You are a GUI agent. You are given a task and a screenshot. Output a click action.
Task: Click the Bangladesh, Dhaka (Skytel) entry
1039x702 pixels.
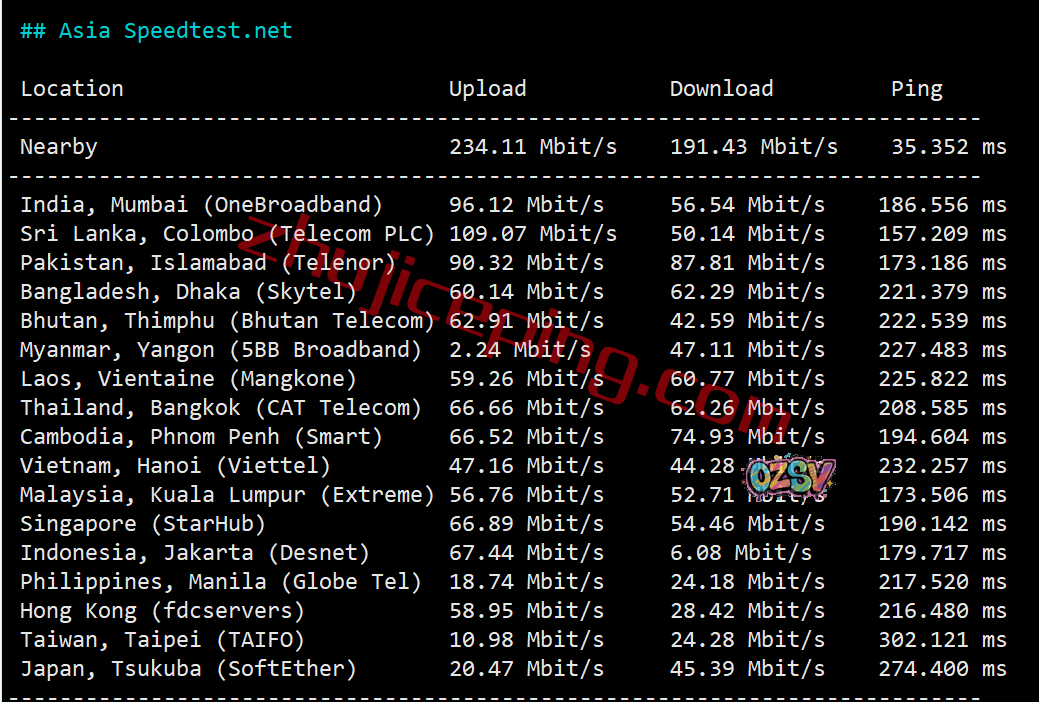(188, 292)
